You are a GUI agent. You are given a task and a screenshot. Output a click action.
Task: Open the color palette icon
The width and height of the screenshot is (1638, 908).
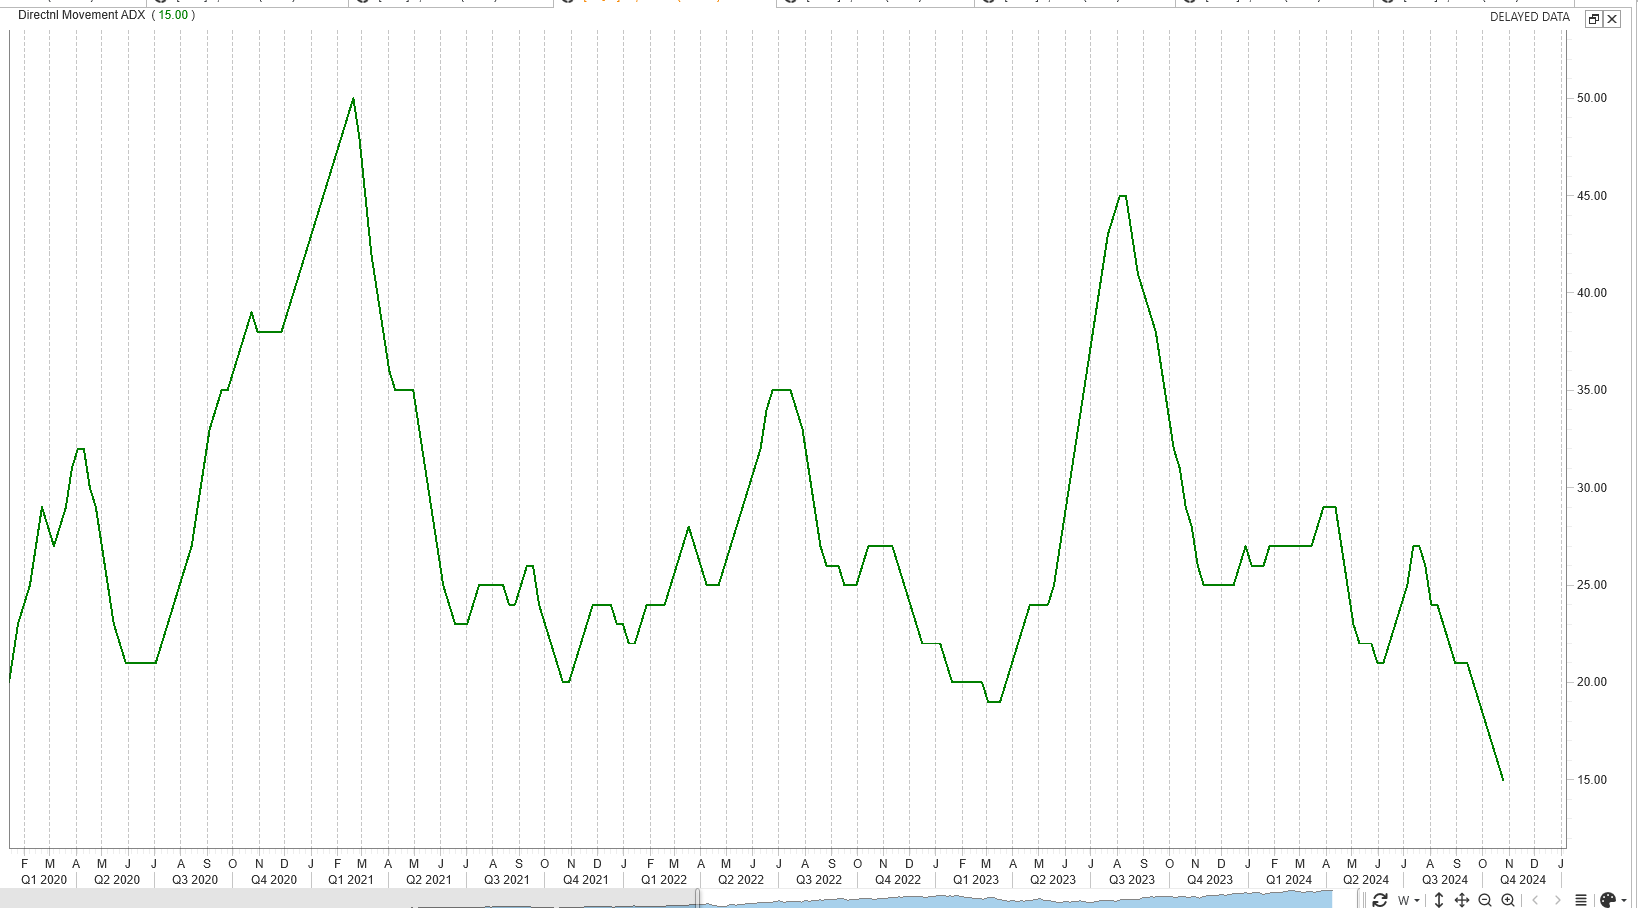coord(1608,900)
